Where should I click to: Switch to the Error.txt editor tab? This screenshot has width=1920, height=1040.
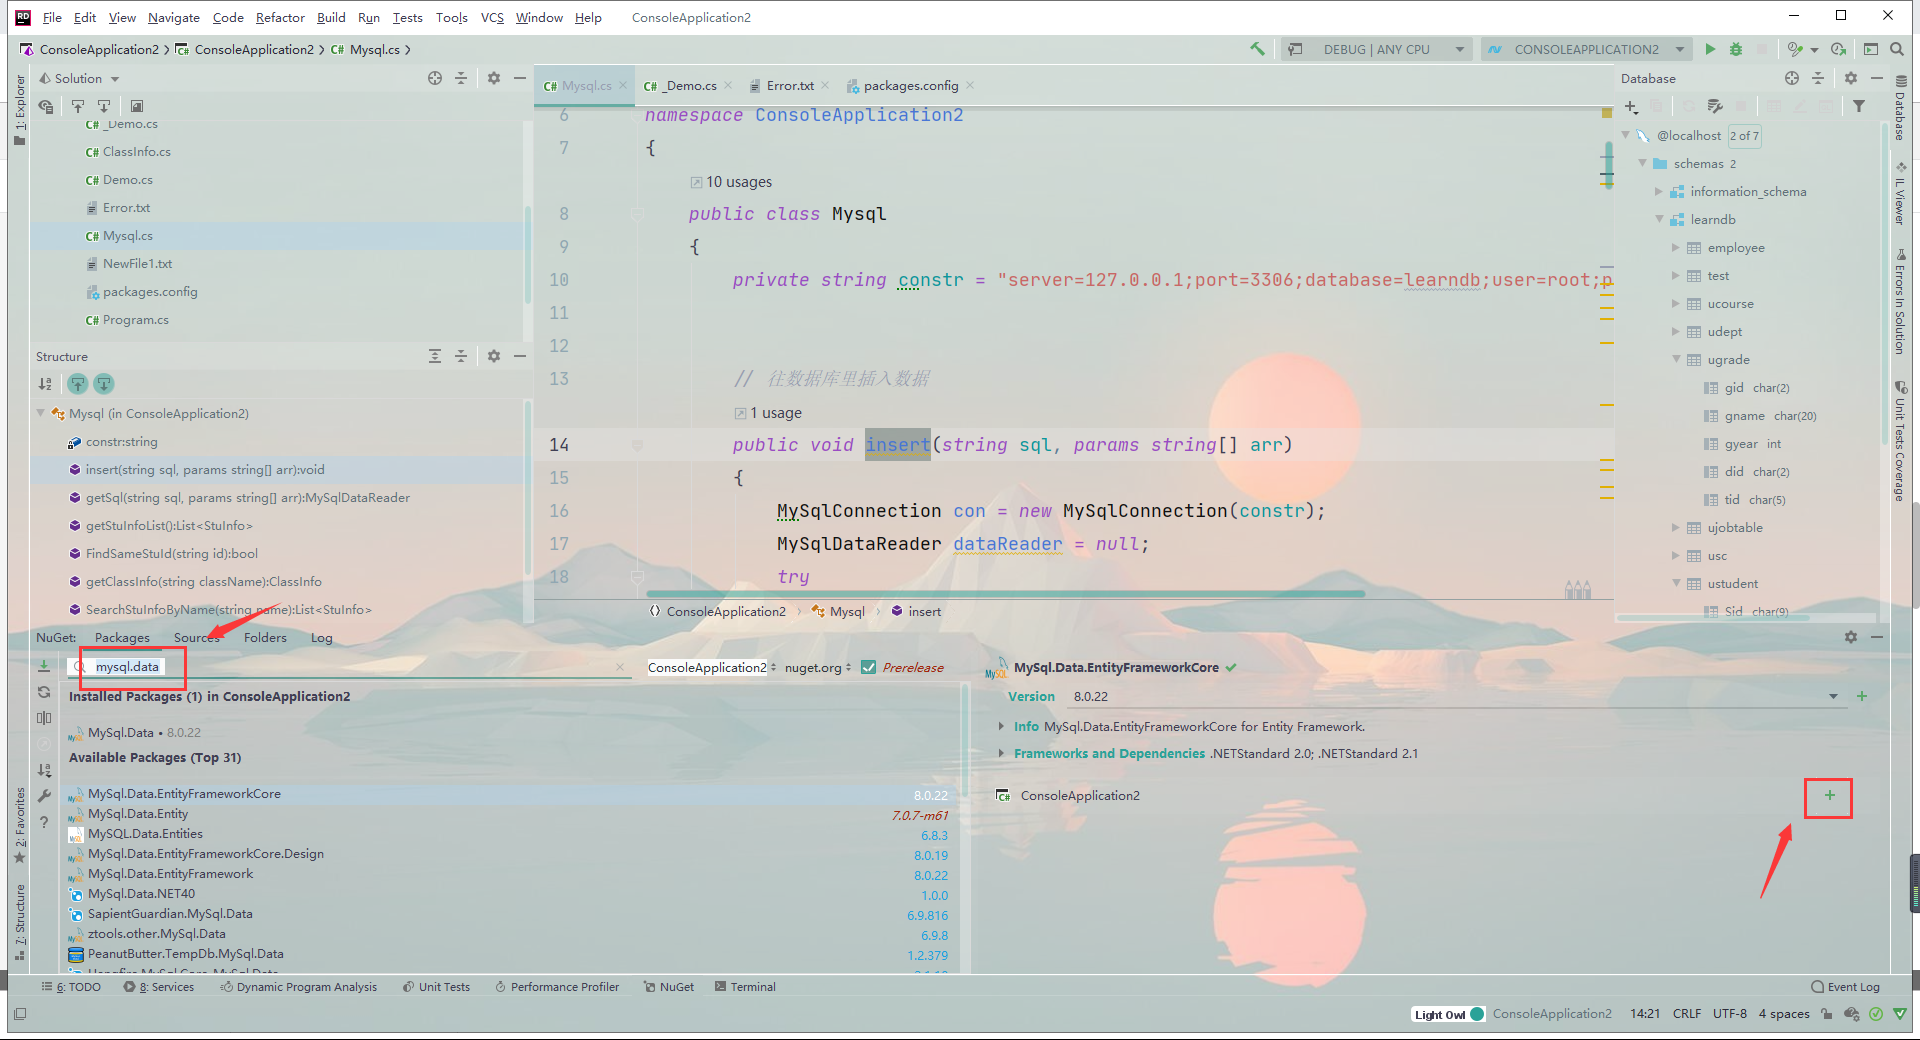(x=789, y=85)
